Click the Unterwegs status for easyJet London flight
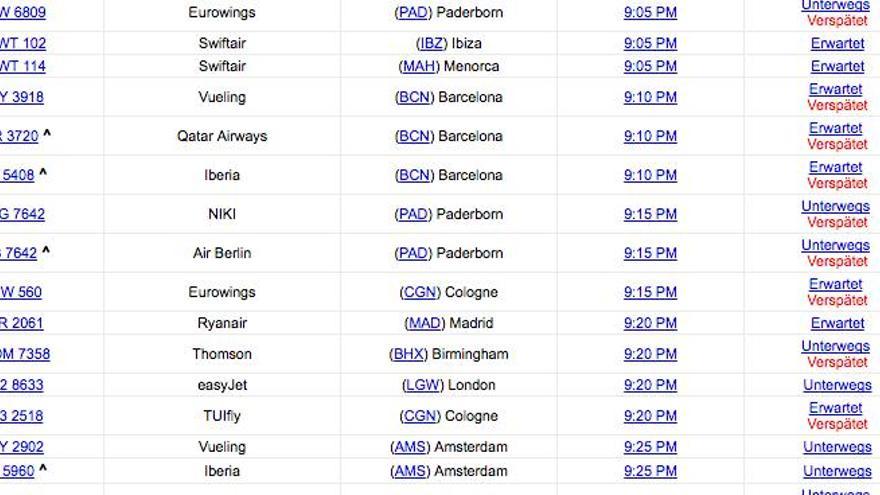 tap(837, 385)
